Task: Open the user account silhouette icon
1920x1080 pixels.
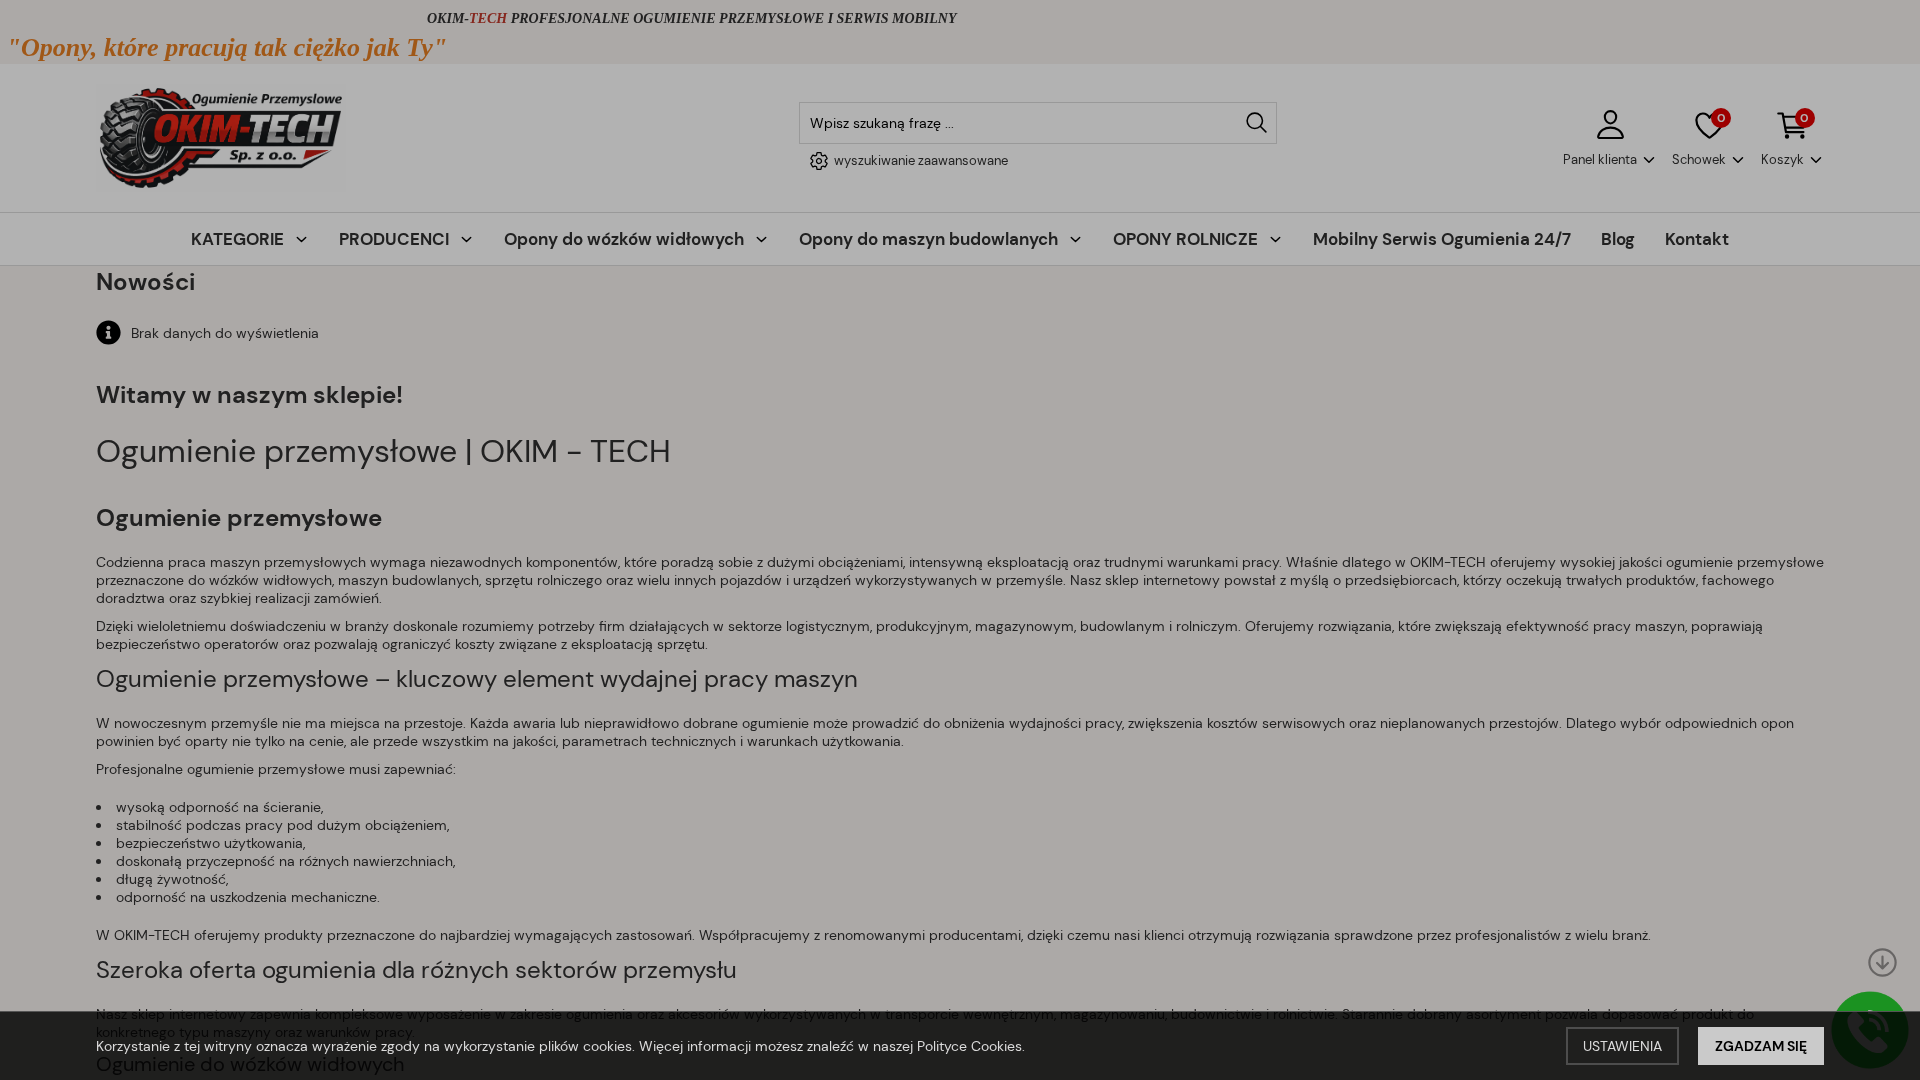Action: (x=1610, y=125)
